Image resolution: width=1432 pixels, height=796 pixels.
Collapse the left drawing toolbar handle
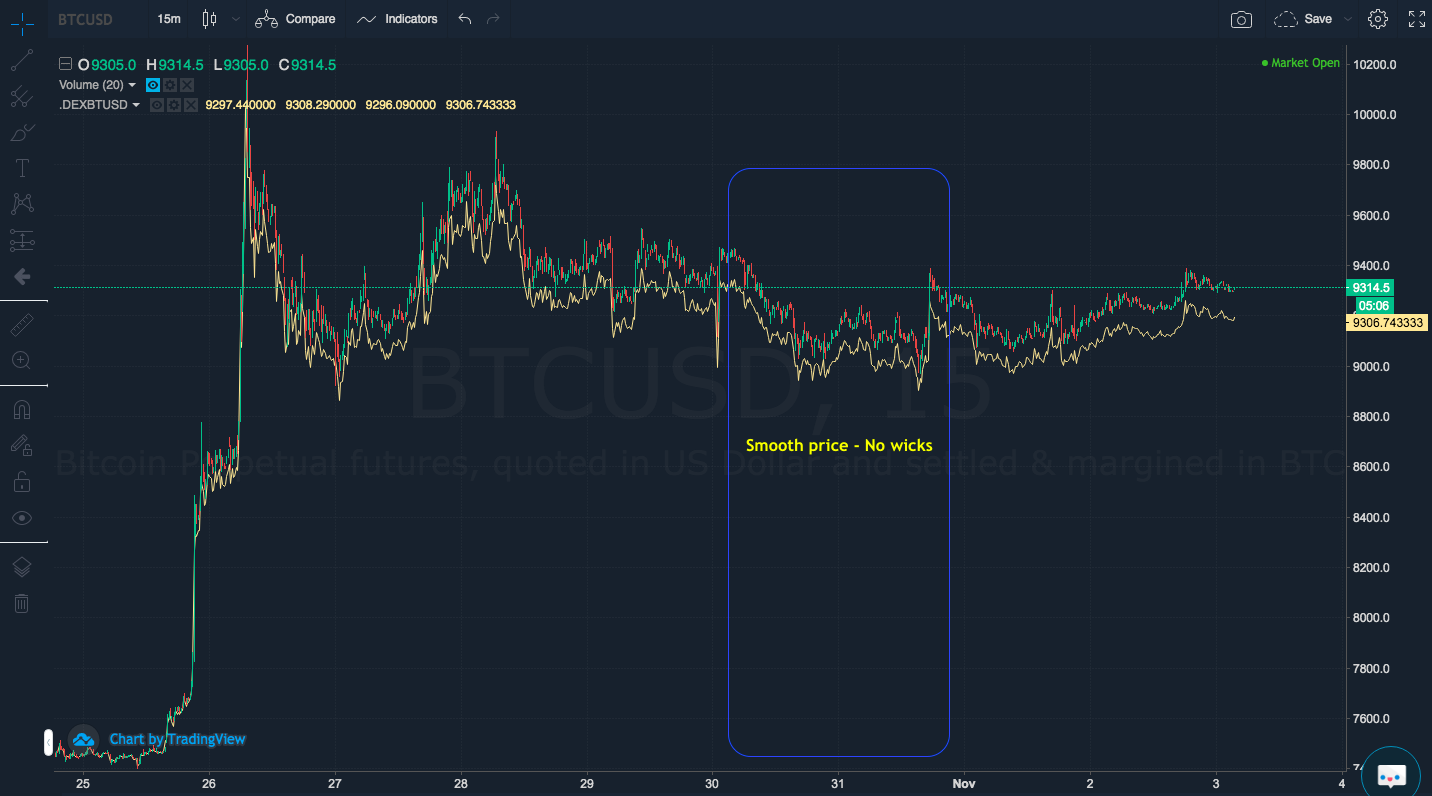click(47, 743)
